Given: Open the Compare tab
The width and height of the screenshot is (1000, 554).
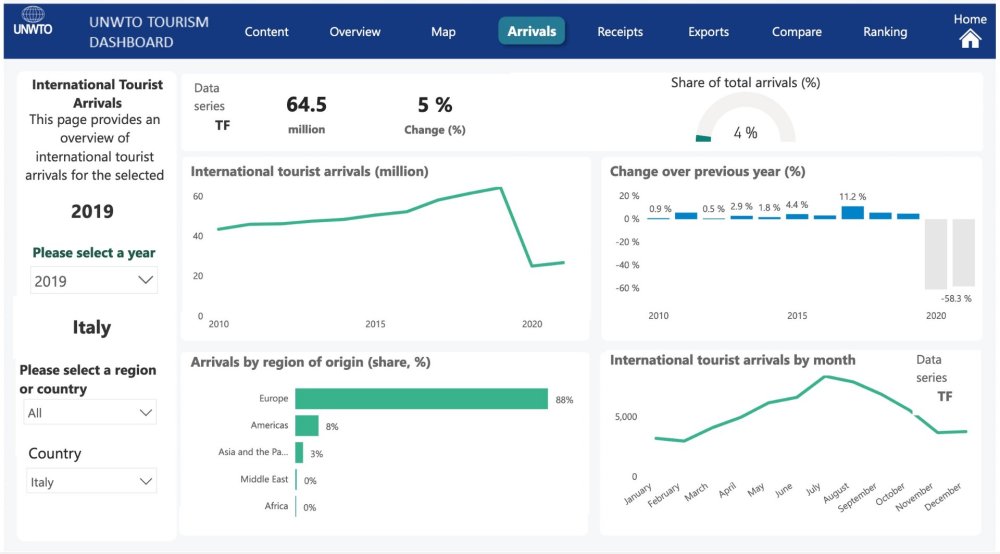Looking at the screenshot, I should (797, 32).
